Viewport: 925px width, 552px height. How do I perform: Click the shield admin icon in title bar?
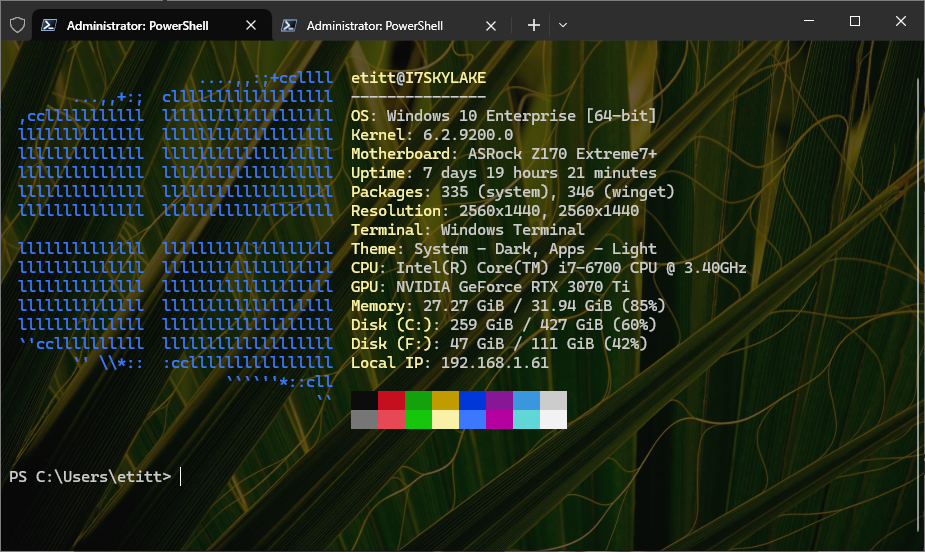(x=18, y=25)
